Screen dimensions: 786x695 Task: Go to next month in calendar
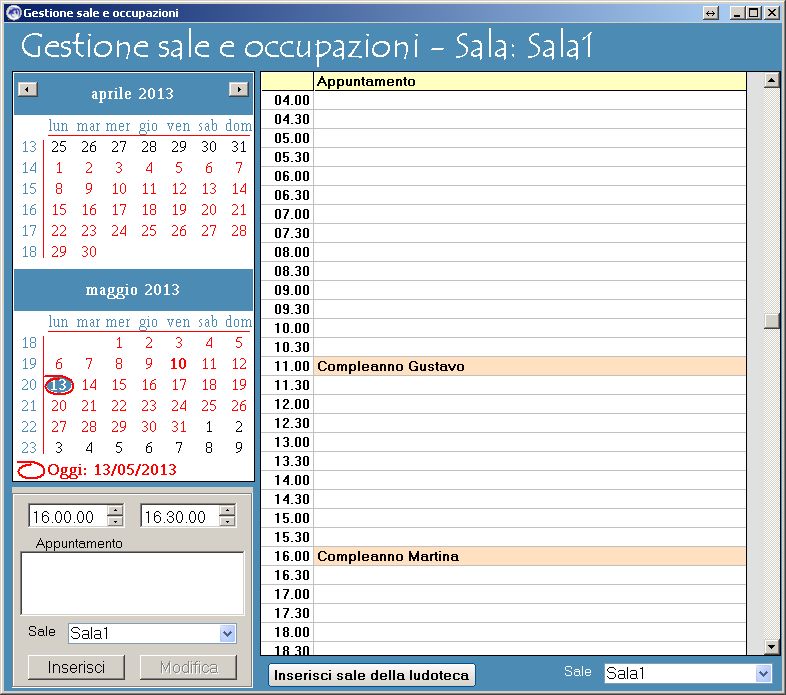[239, 89]
